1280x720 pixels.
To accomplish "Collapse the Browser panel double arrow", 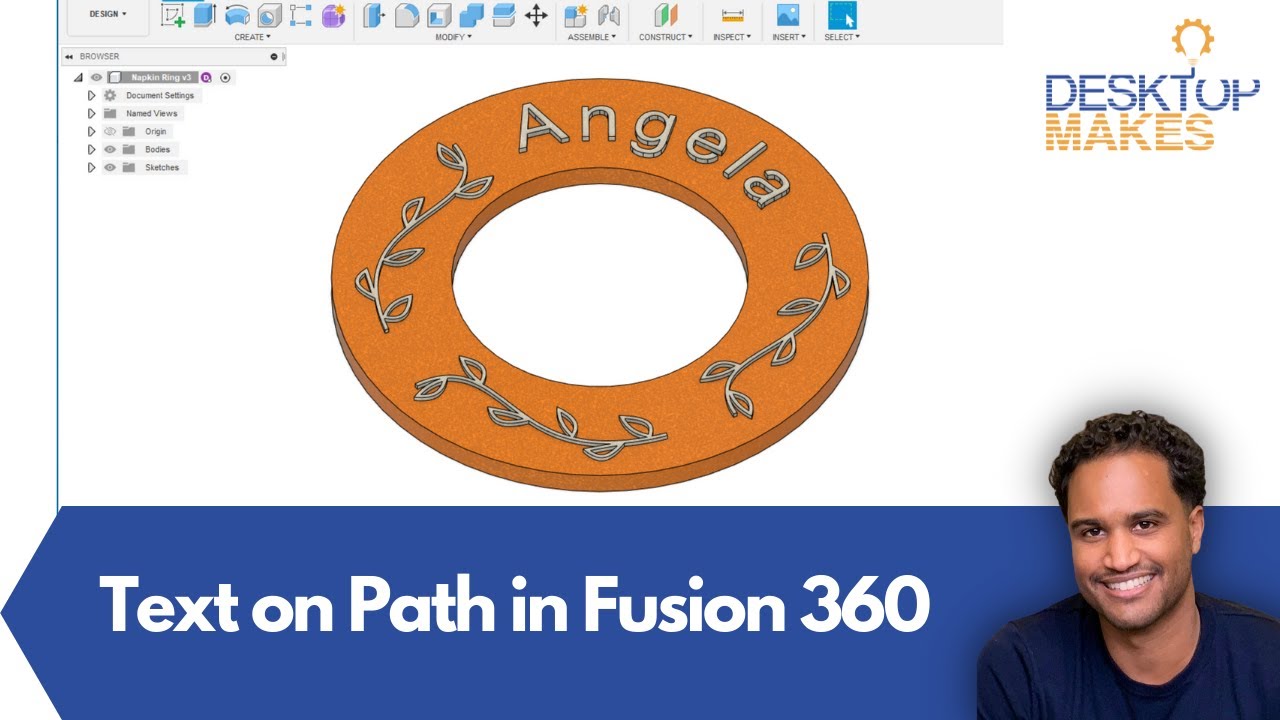I will [69, 57].
